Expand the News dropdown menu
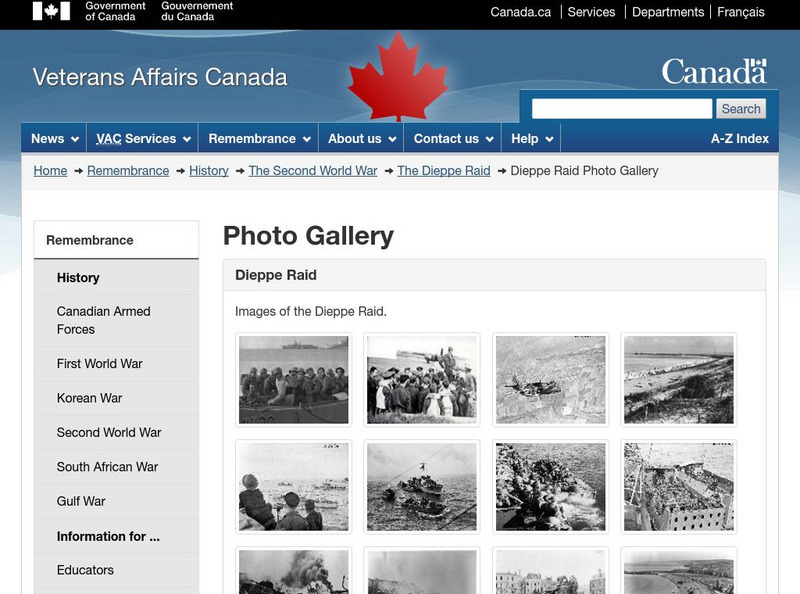This screenshot has height=594, width=800. click(x=55, y=139)
